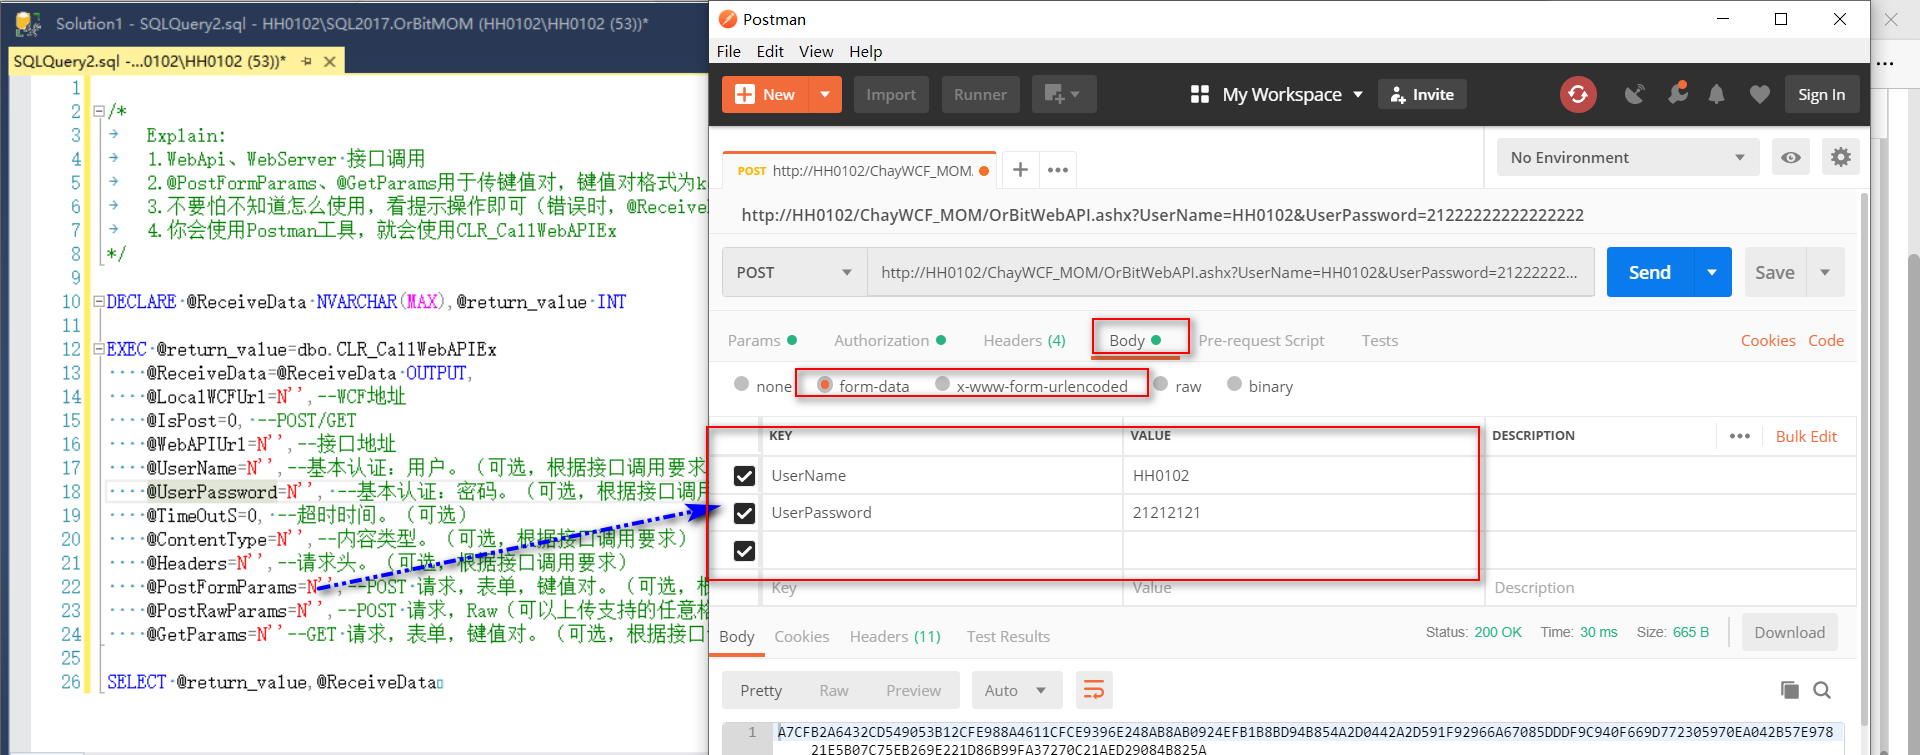1920x755 pixels.
Task: Open the Code link
Action: point(1826,340)
